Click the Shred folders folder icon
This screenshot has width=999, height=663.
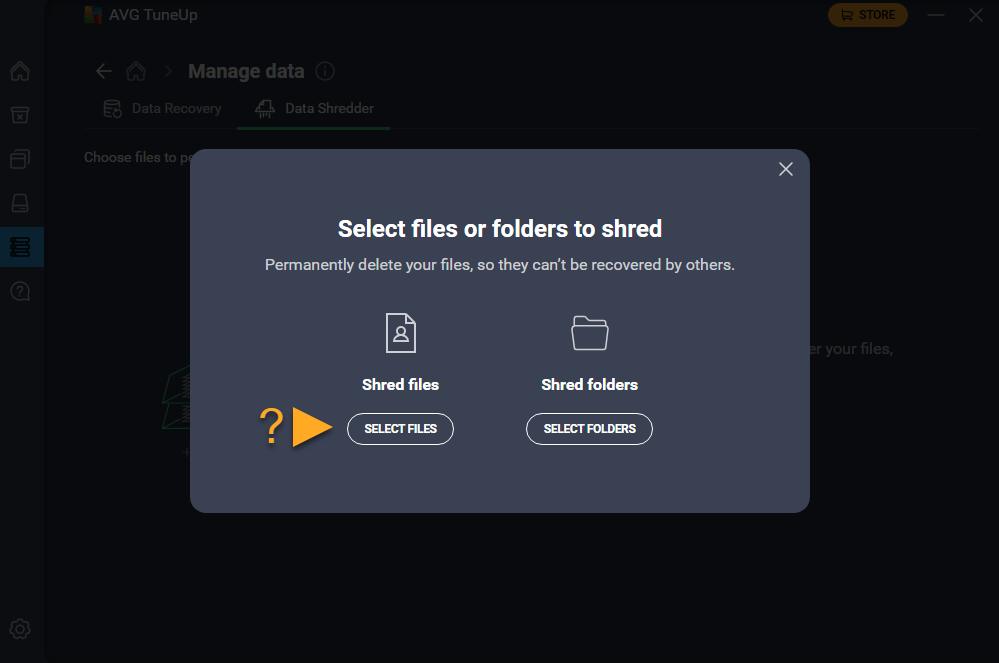pyautogui.click(x=590, y=332)
